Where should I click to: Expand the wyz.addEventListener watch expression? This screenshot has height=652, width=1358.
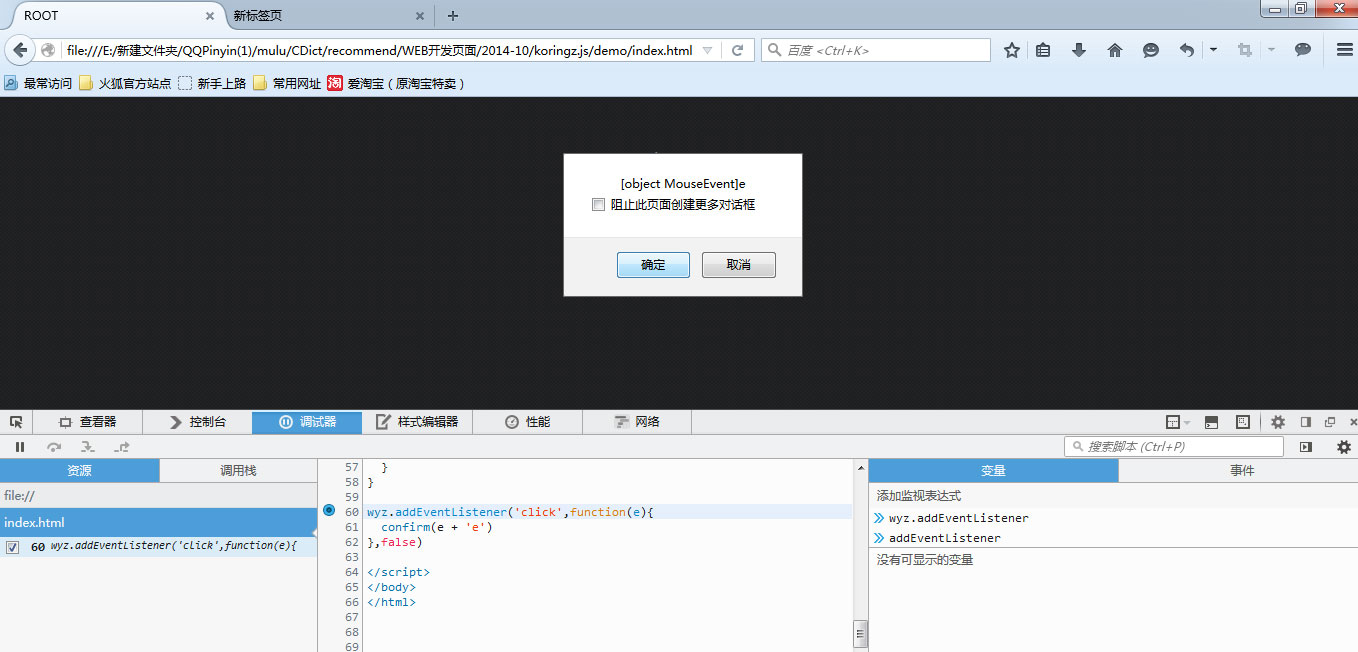tap(879, 518)
